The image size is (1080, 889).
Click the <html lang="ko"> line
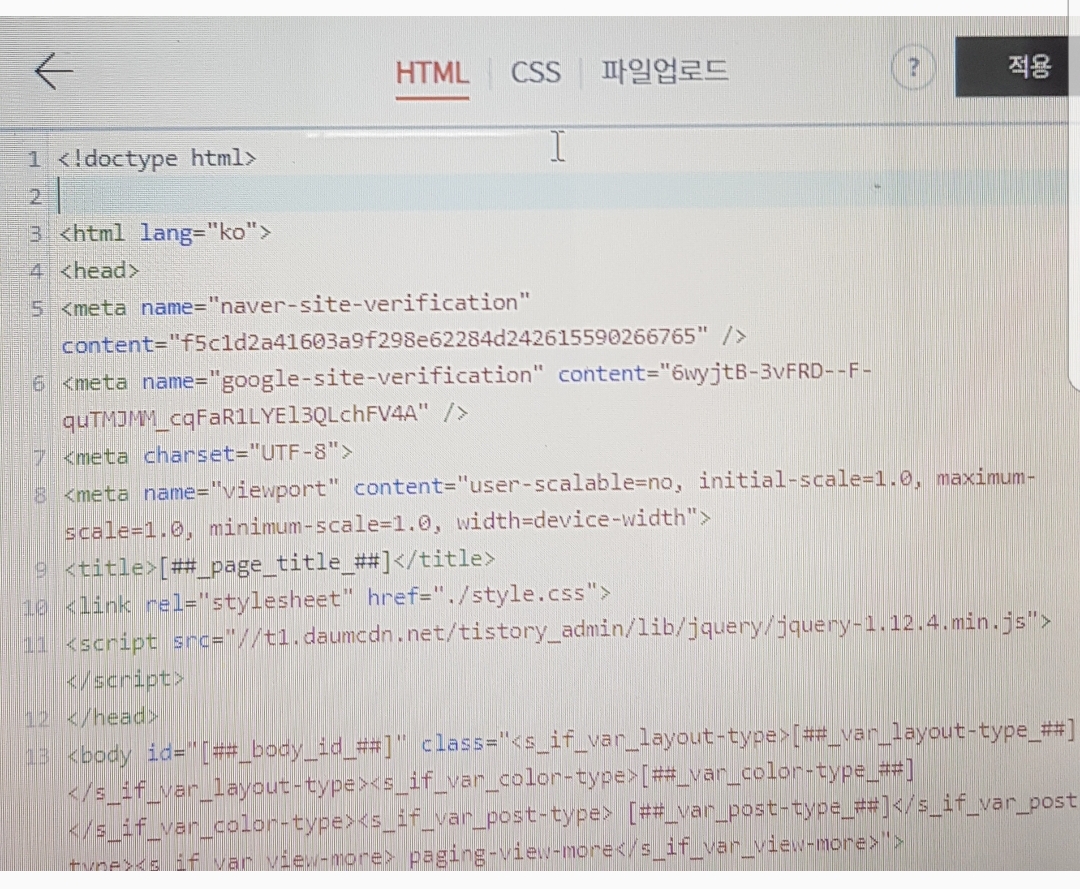(165, 233)
